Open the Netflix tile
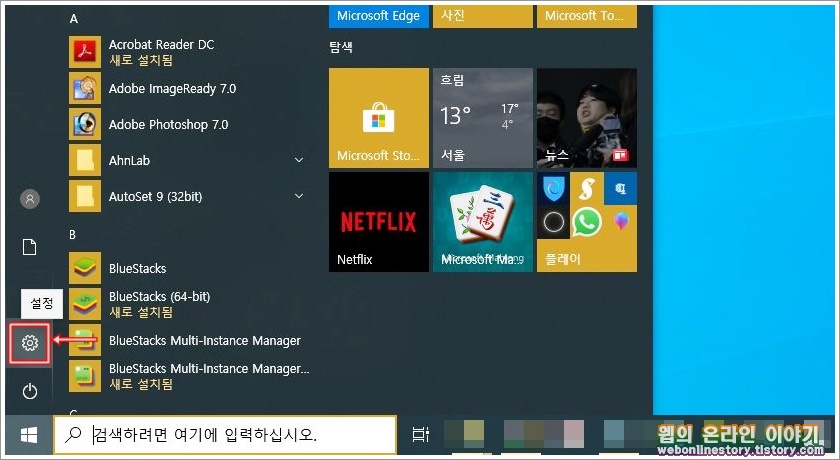Image resolution: width=840 pixels, height=460 pixels. (379, 222)
